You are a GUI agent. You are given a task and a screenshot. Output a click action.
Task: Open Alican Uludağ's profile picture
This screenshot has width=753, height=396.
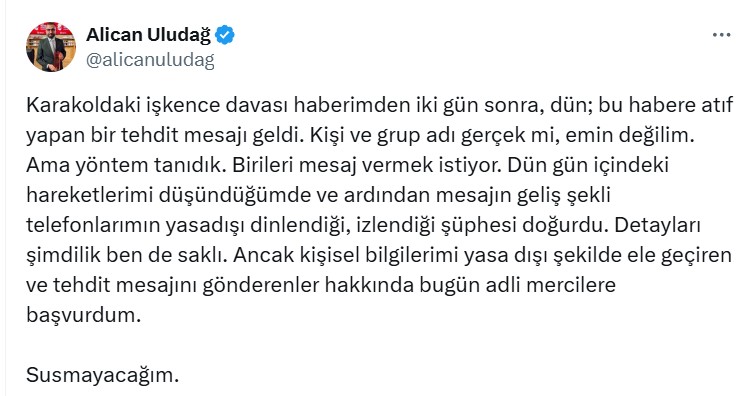[x=51, y=47]
